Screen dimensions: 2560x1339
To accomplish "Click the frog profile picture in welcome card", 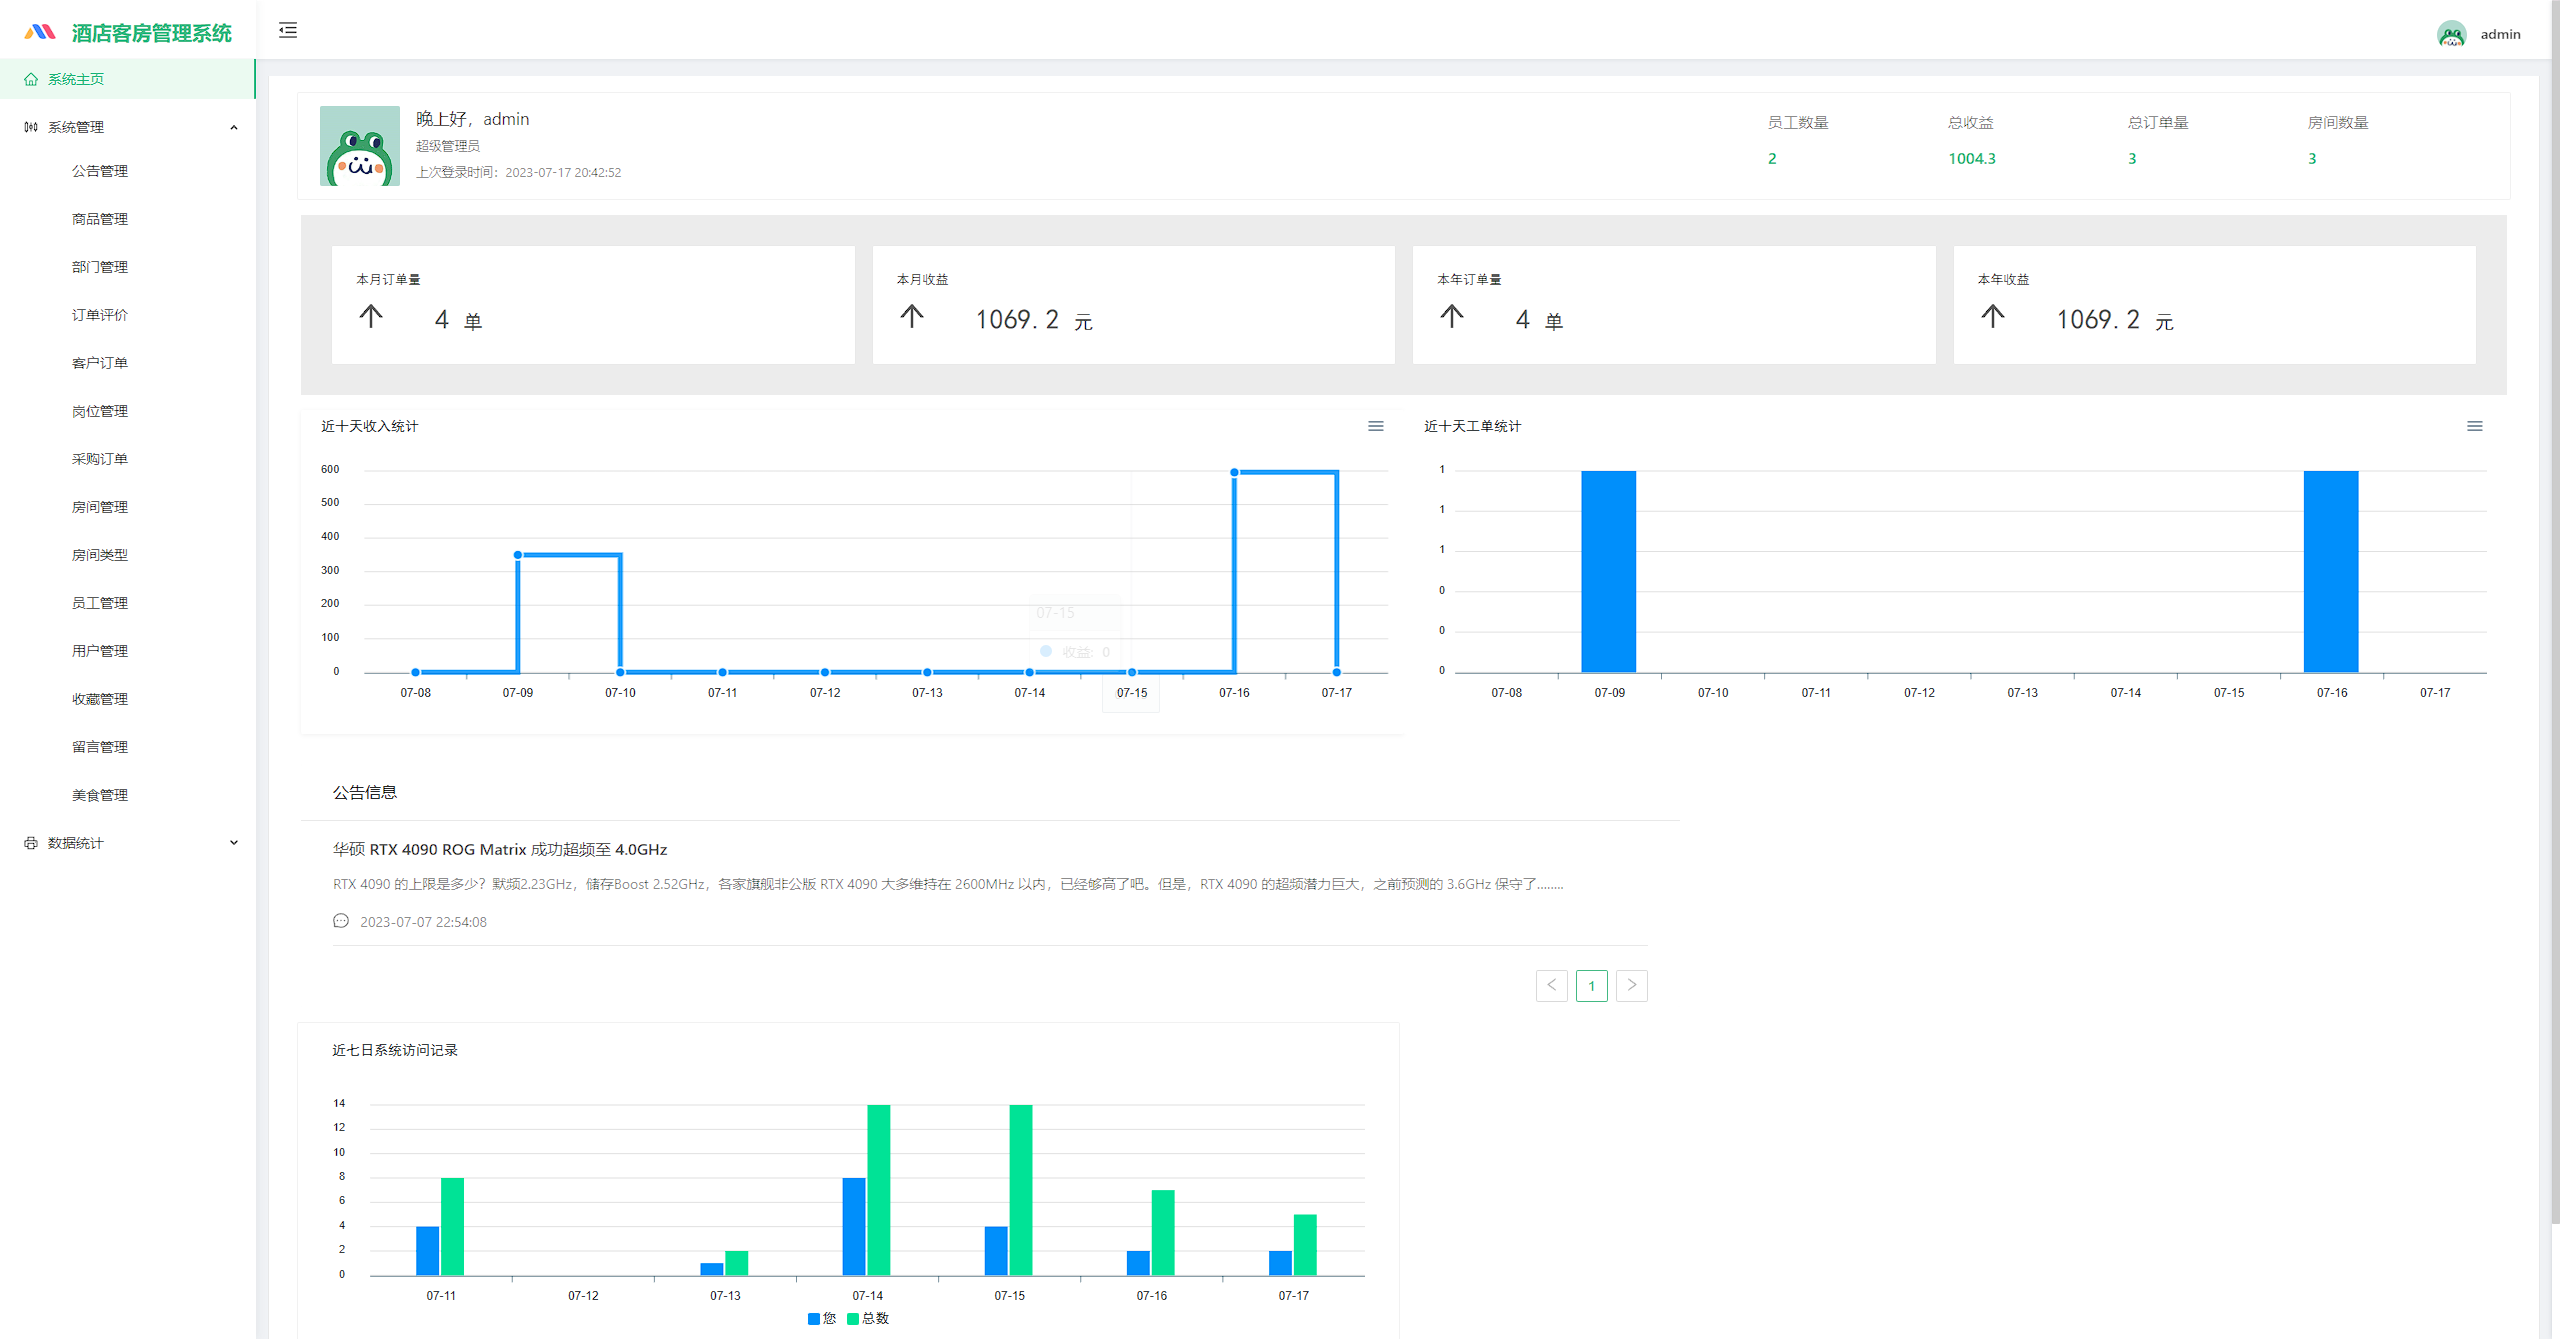I will [360, 146].
